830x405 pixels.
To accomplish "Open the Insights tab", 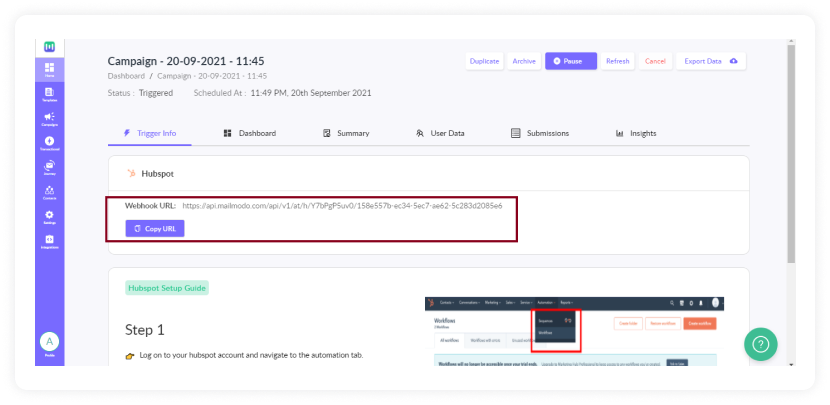I will (x=636, y=133).
